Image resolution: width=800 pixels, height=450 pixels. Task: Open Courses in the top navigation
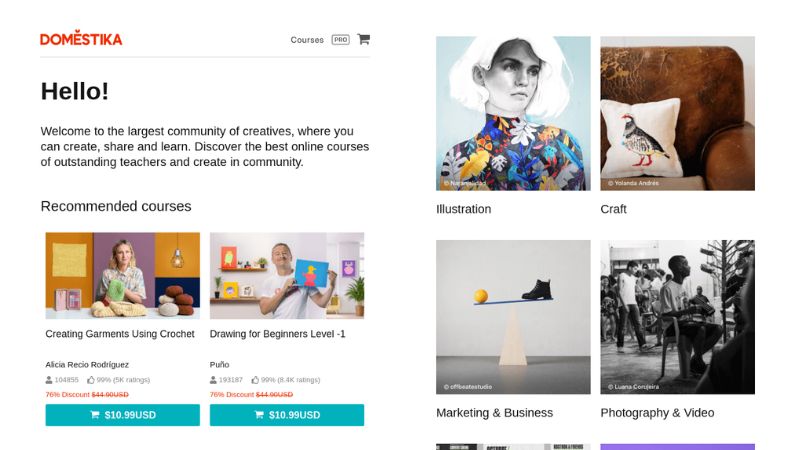(307, 40)
